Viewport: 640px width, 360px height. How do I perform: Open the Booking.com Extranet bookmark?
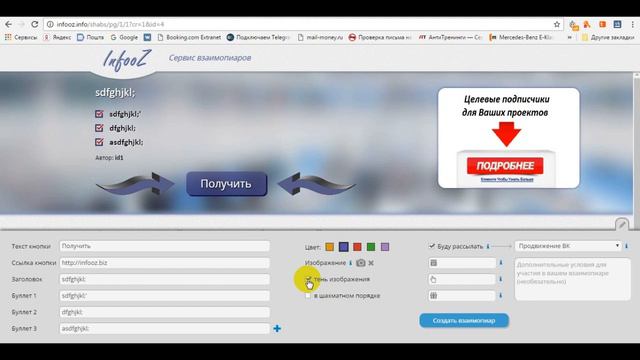189,37
